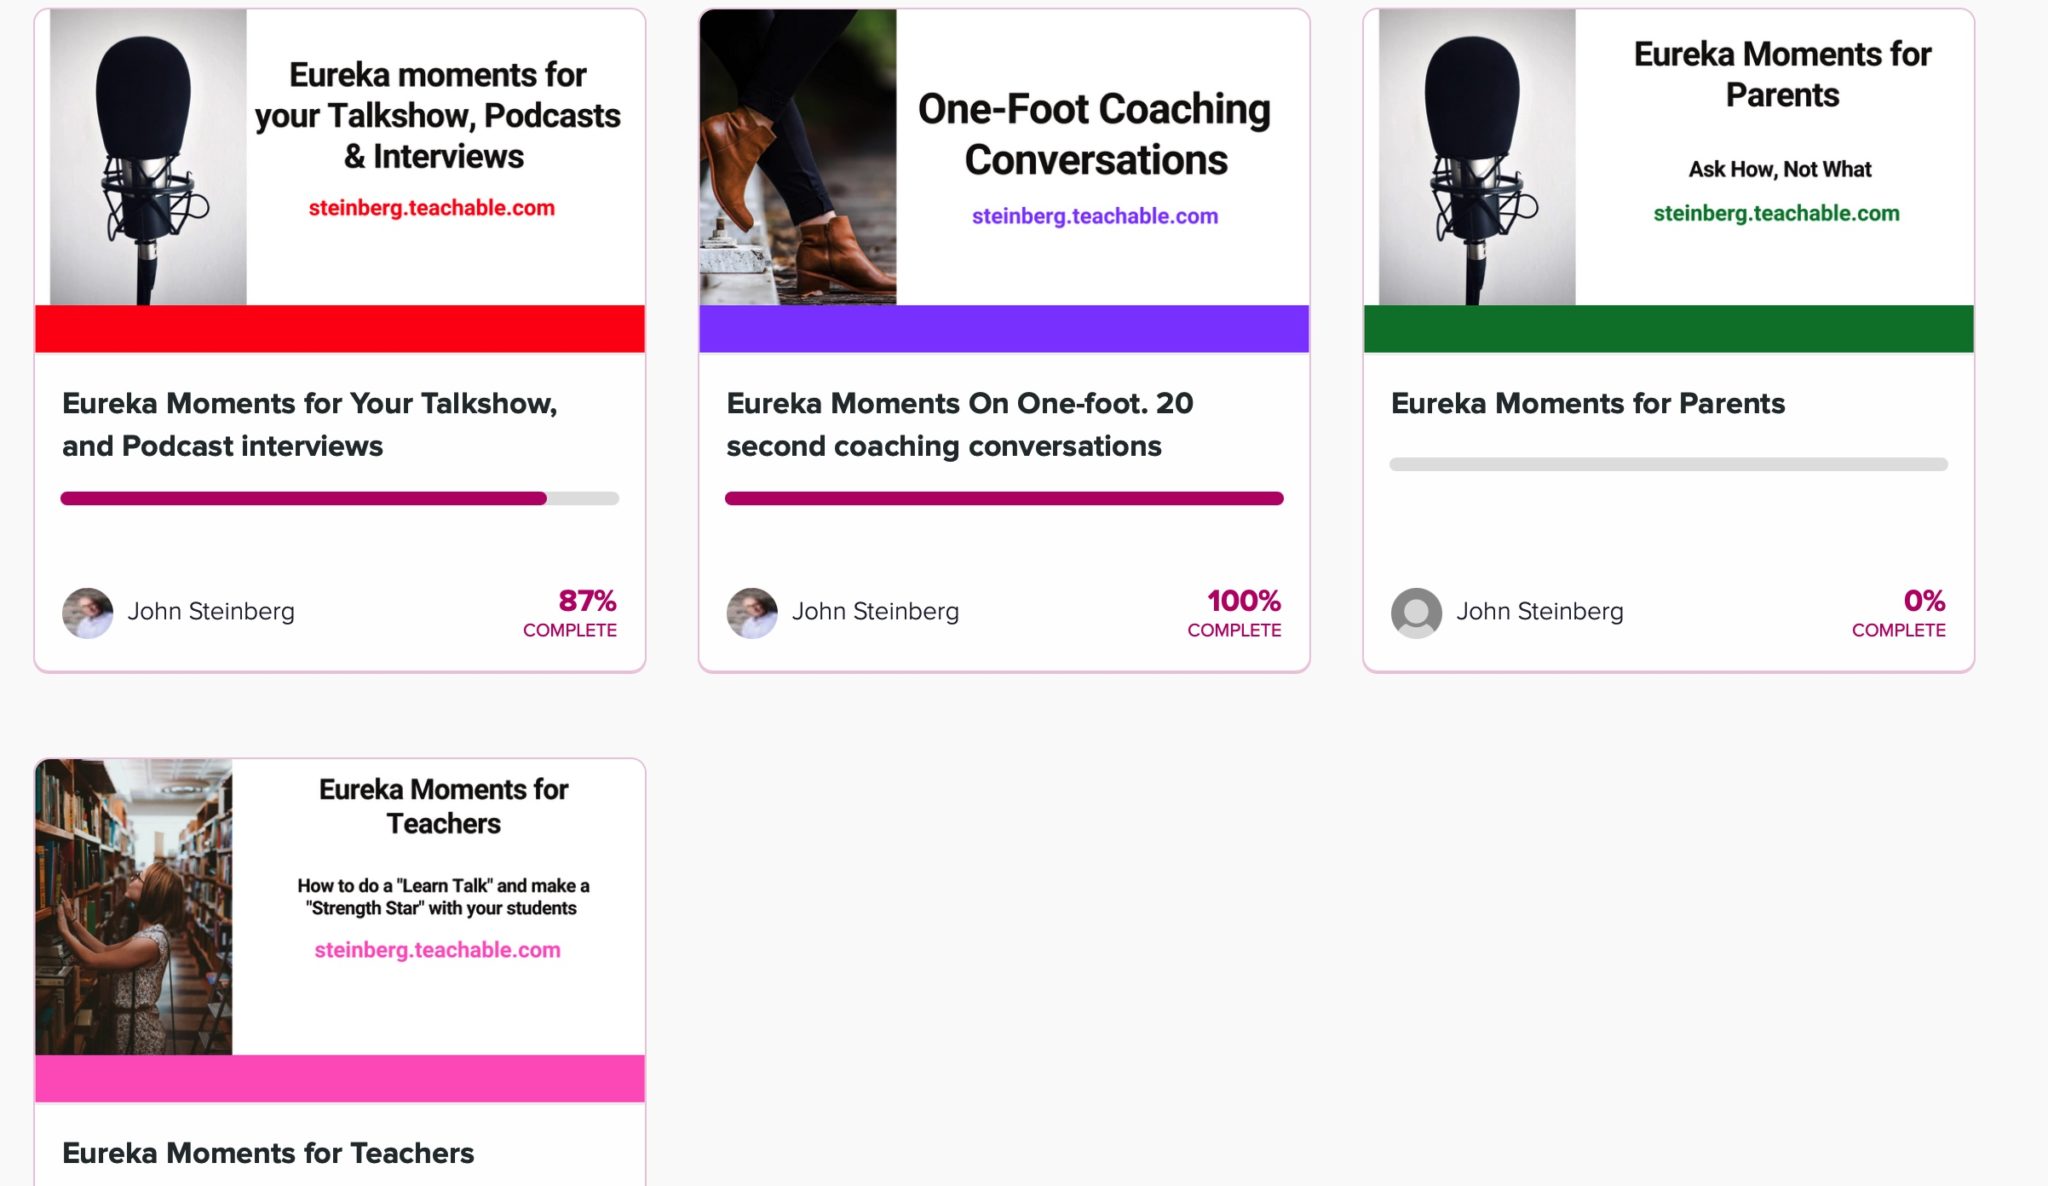Open the microphone thumbnail for Talkshow course
Image resolution: width=2048 pixels, height=1186 pixels.
(x=148, y=157)
